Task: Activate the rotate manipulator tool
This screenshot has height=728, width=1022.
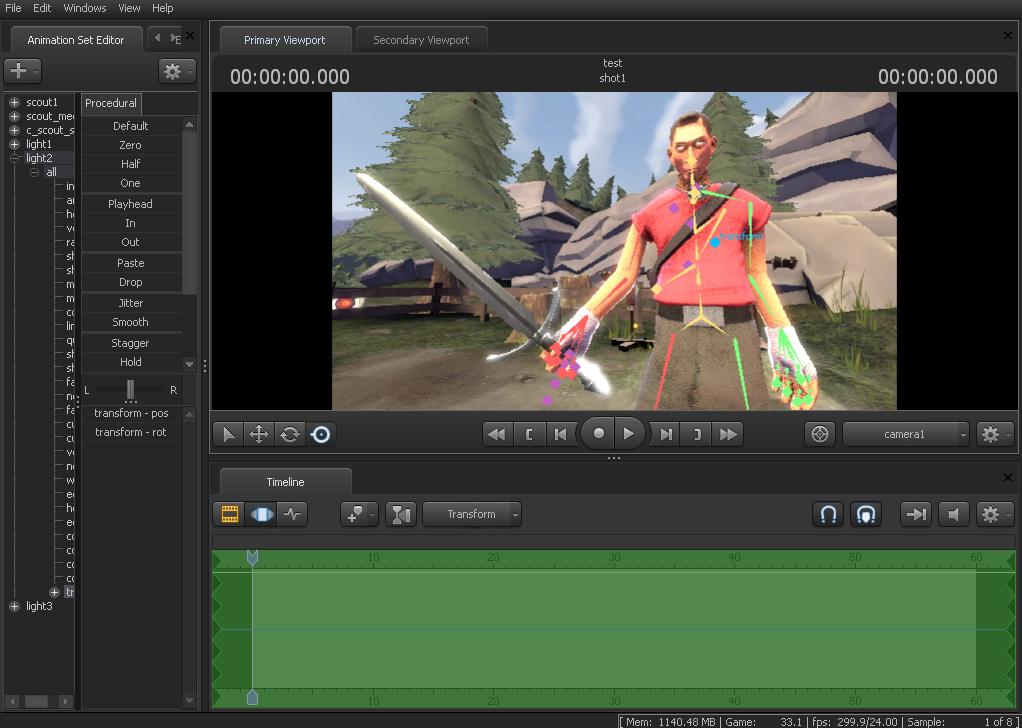Action: (289, 434)
